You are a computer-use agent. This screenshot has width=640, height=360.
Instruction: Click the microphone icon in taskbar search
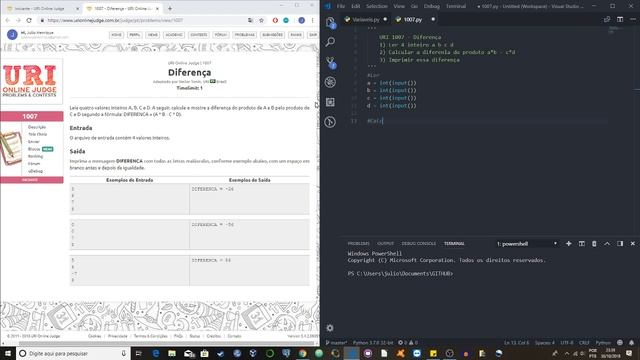123,353
